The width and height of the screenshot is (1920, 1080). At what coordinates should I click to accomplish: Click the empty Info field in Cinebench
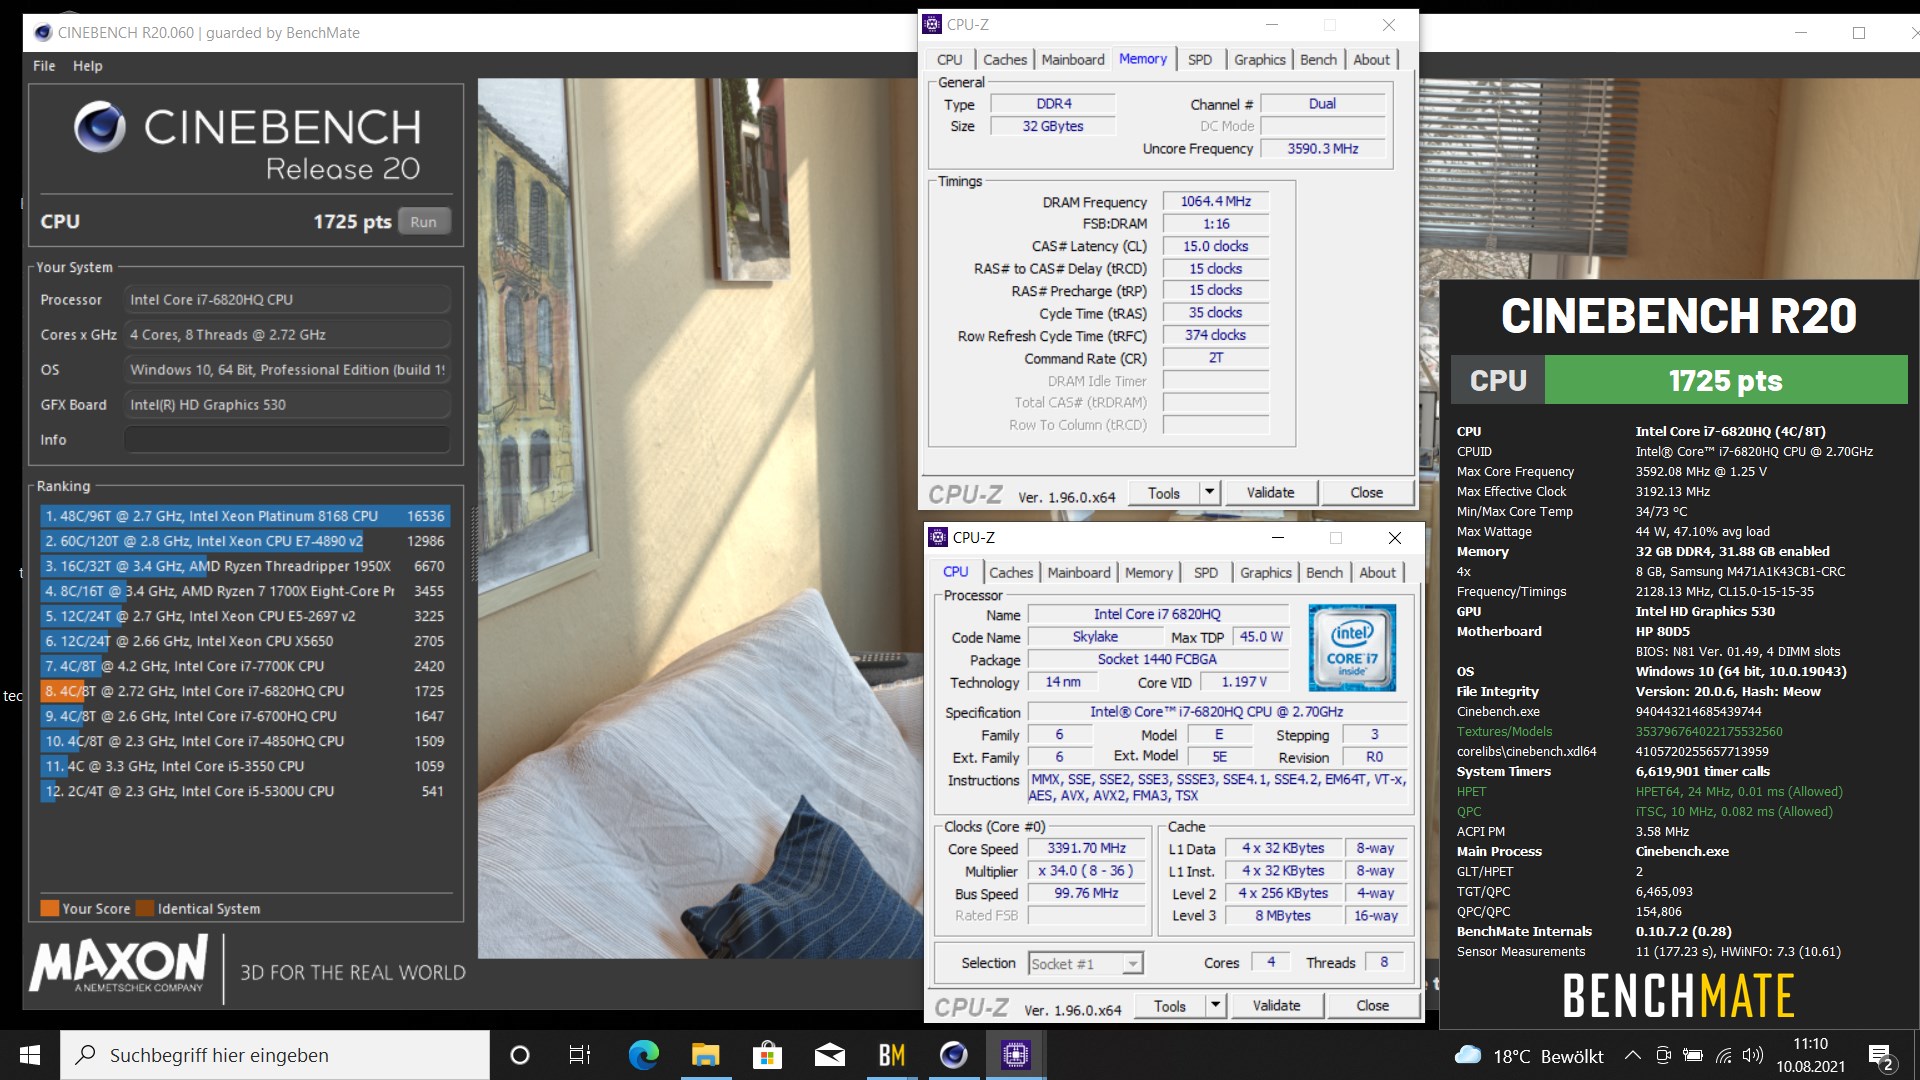coord(286,440)
